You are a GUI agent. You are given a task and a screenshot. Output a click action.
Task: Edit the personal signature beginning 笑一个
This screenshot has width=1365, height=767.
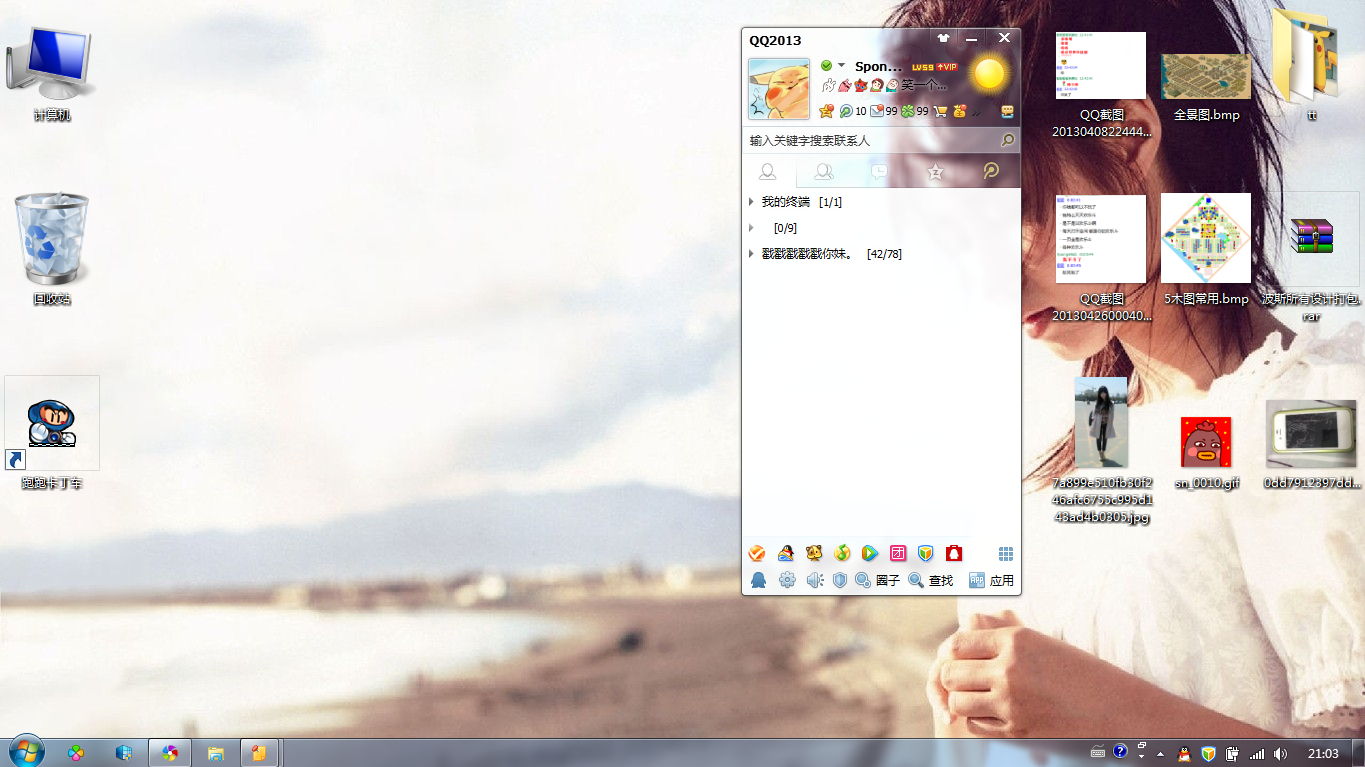(x=924, y=86)
